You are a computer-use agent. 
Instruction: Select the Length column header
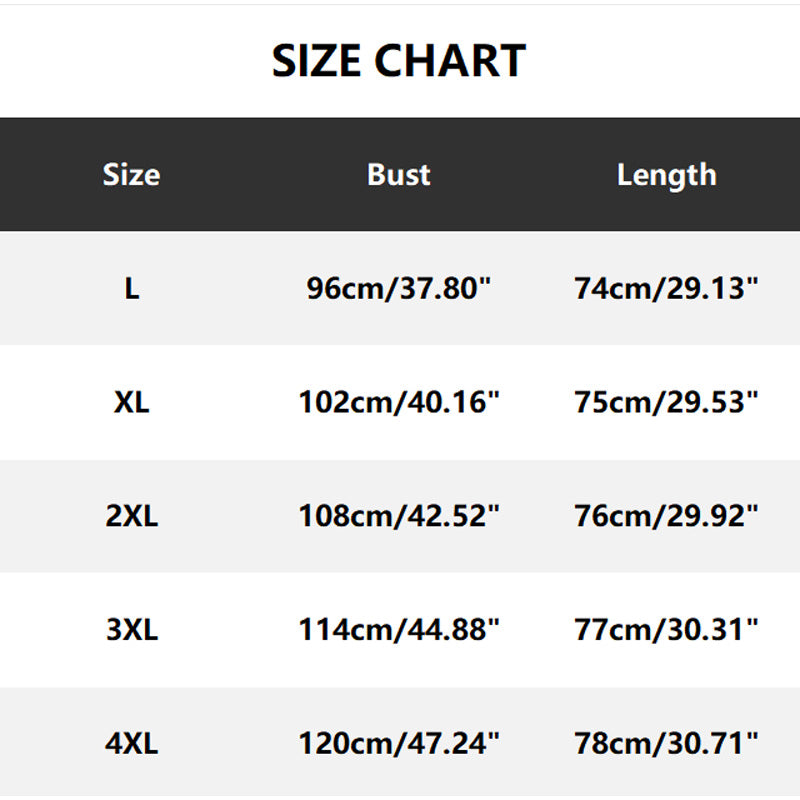(666, 175)
